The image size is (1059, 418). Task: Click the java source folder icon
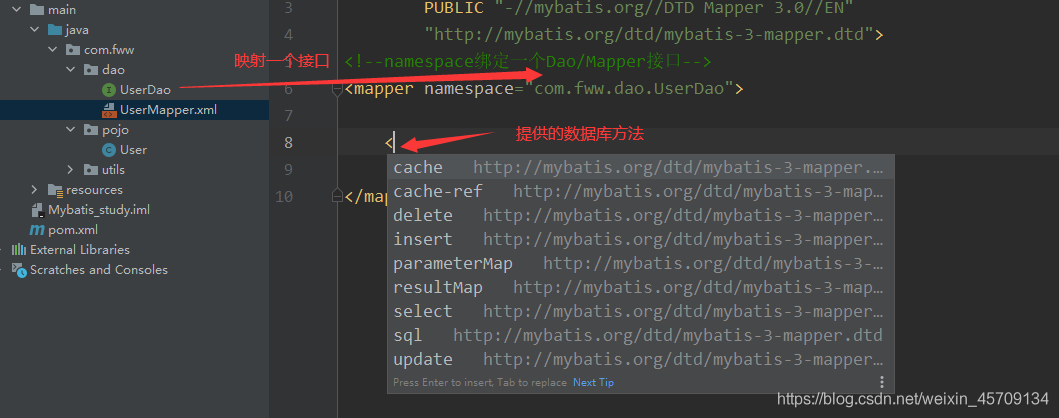click(x=55, y=30)
